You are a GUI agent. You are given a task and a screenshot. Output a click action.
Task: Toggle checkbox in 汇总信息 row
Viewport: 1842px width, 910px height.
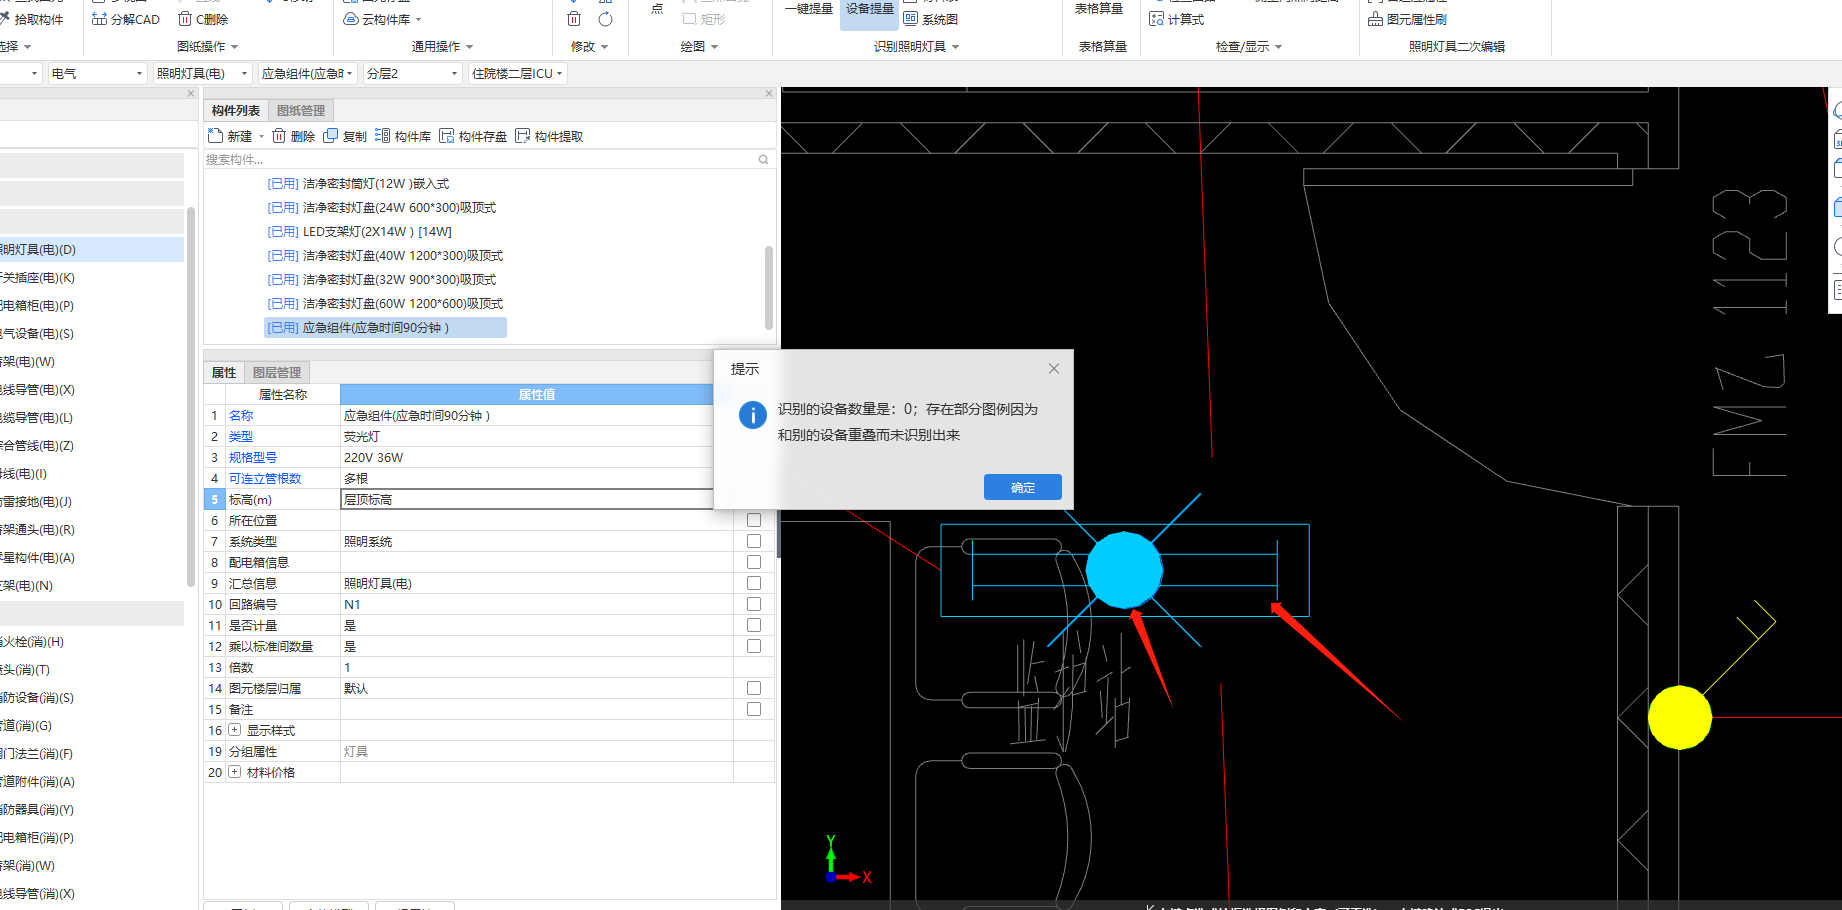click(x=754, y=583)
